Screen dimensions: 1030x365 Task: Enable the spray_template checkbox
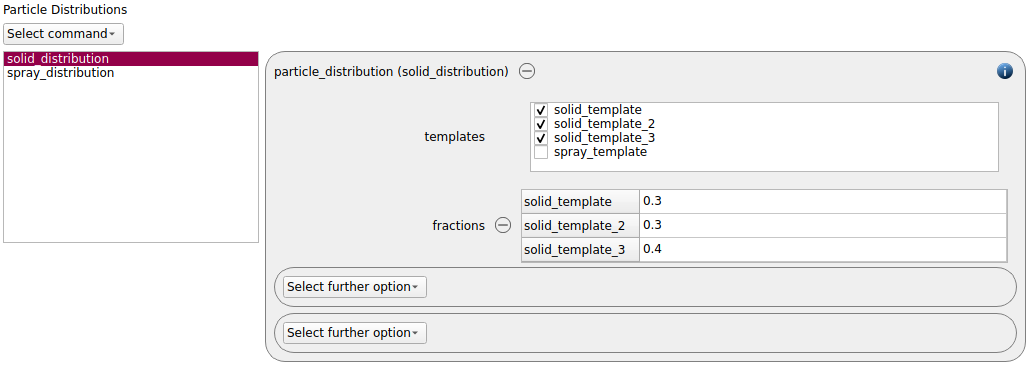[541, 152]
